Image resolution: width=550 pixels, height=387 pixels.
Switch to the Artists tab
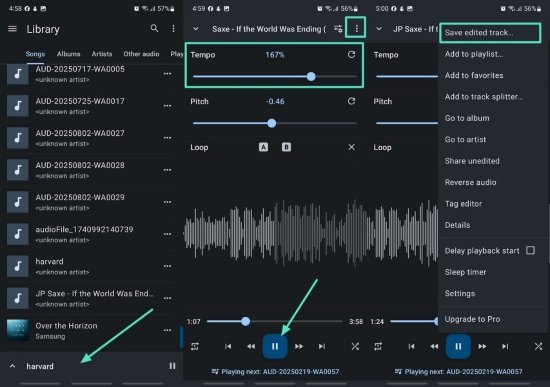click(x=102, y=54)
